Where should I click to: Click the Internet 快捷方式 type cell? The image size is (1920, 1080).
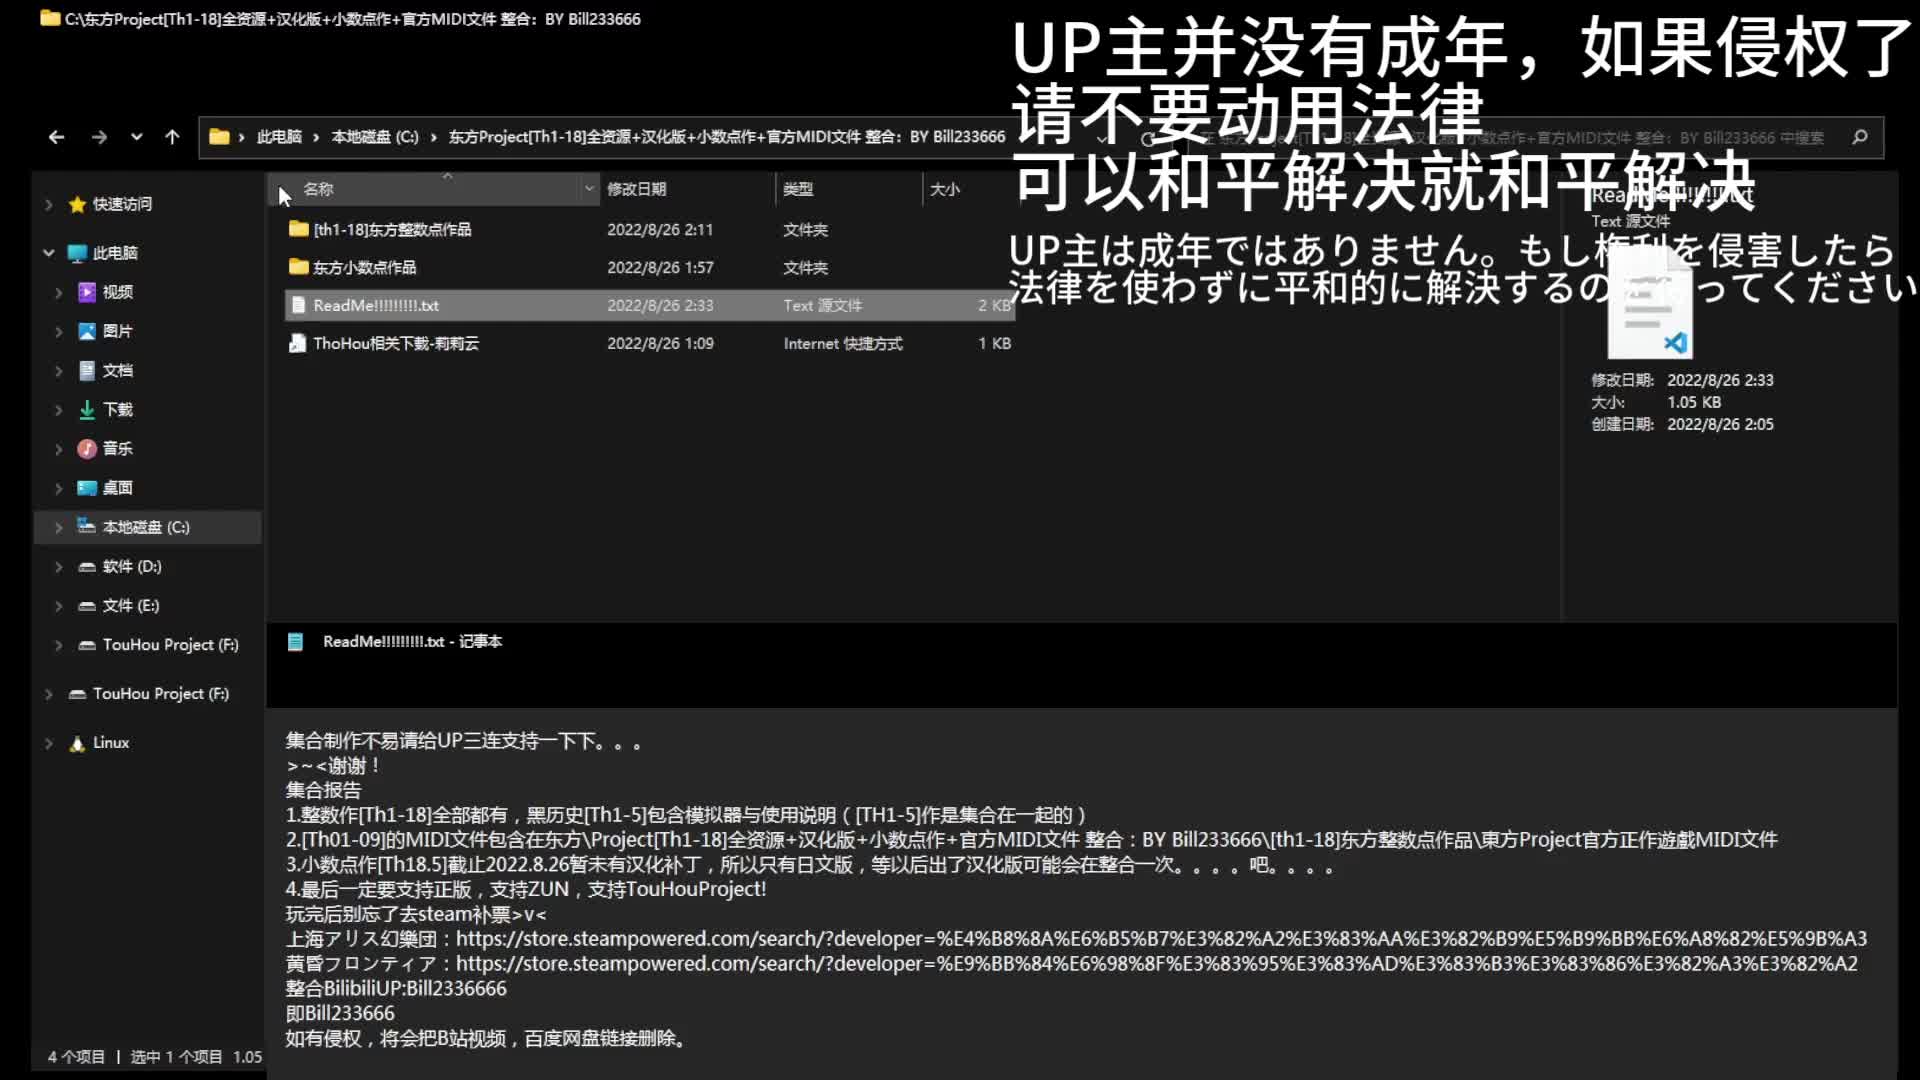tap(843, 343)
